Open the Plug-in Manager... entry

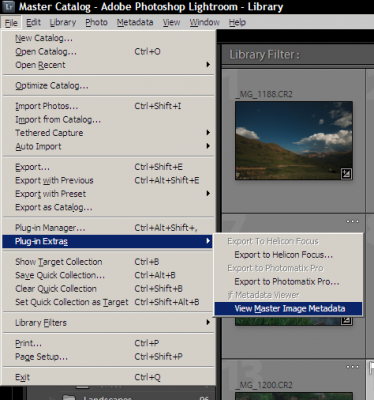pos(109,228)
